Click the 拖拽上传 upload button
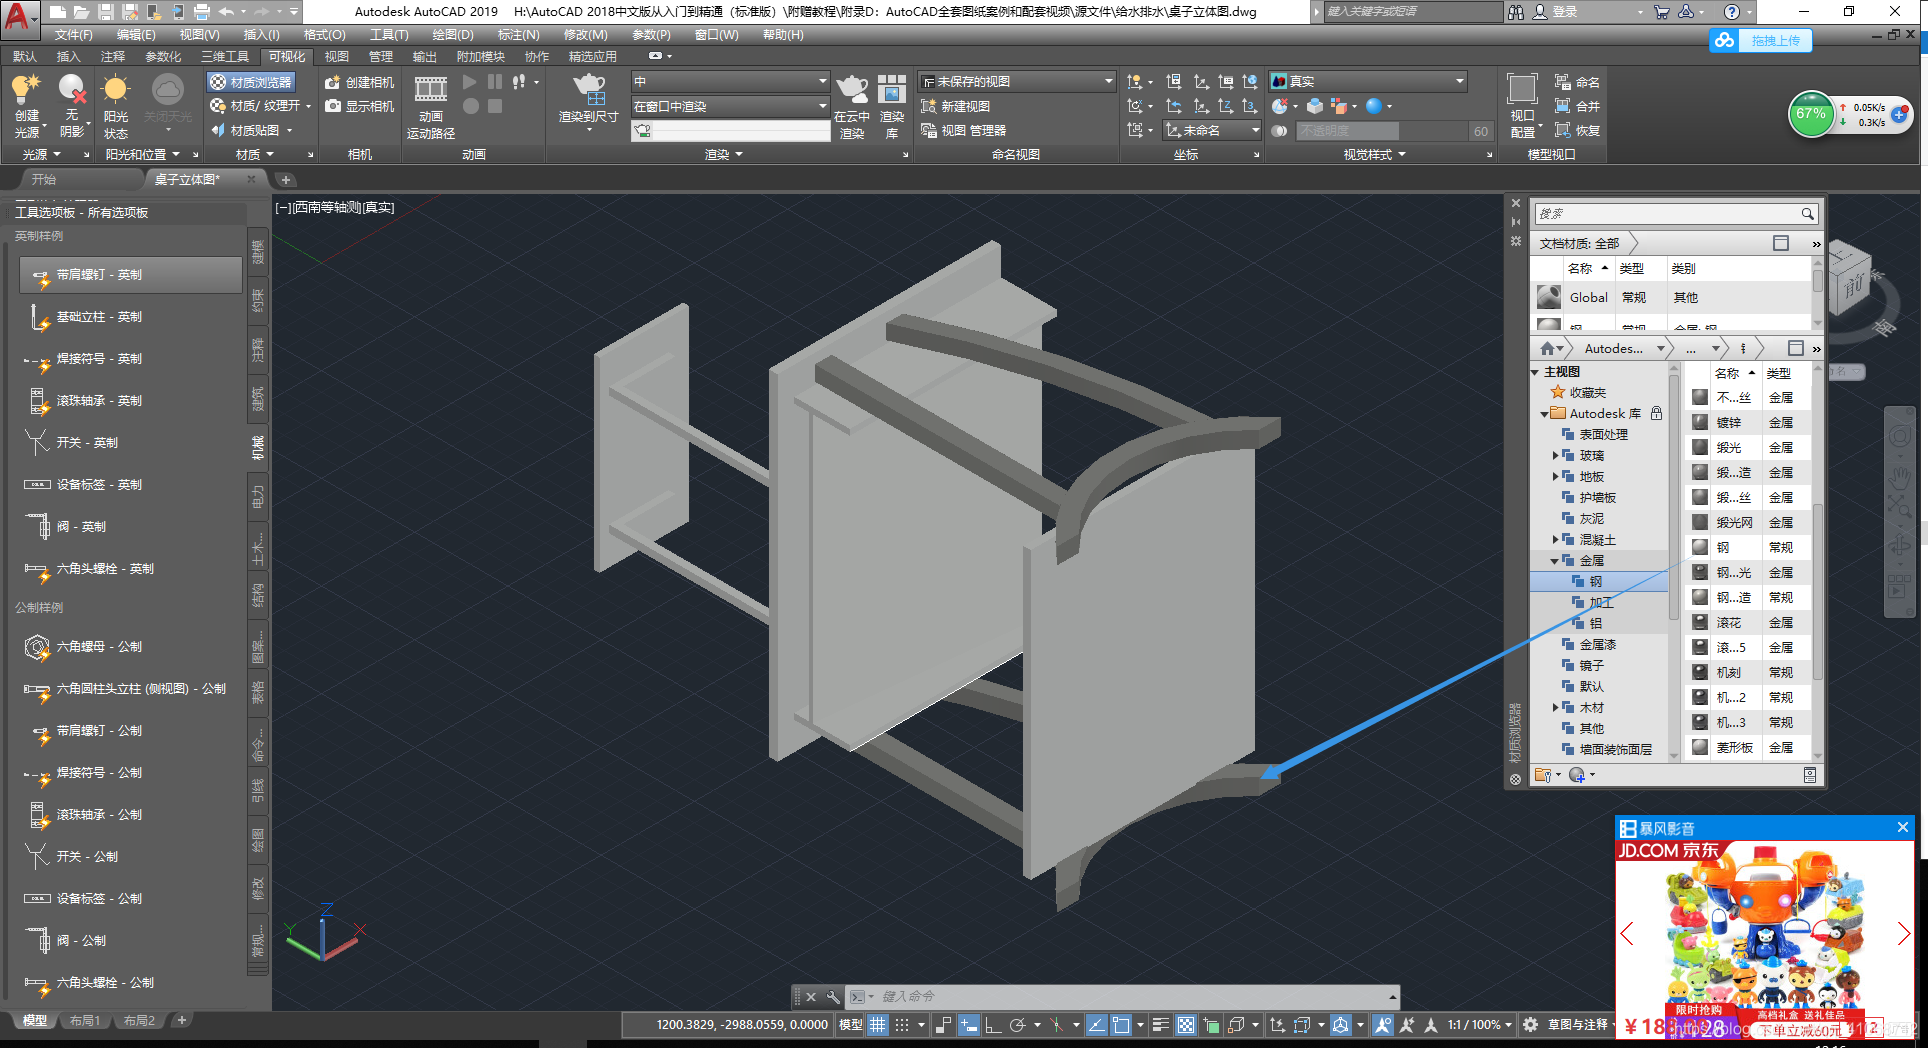Viewport: 1928px width, 1048px height. tap(1762, 40)
